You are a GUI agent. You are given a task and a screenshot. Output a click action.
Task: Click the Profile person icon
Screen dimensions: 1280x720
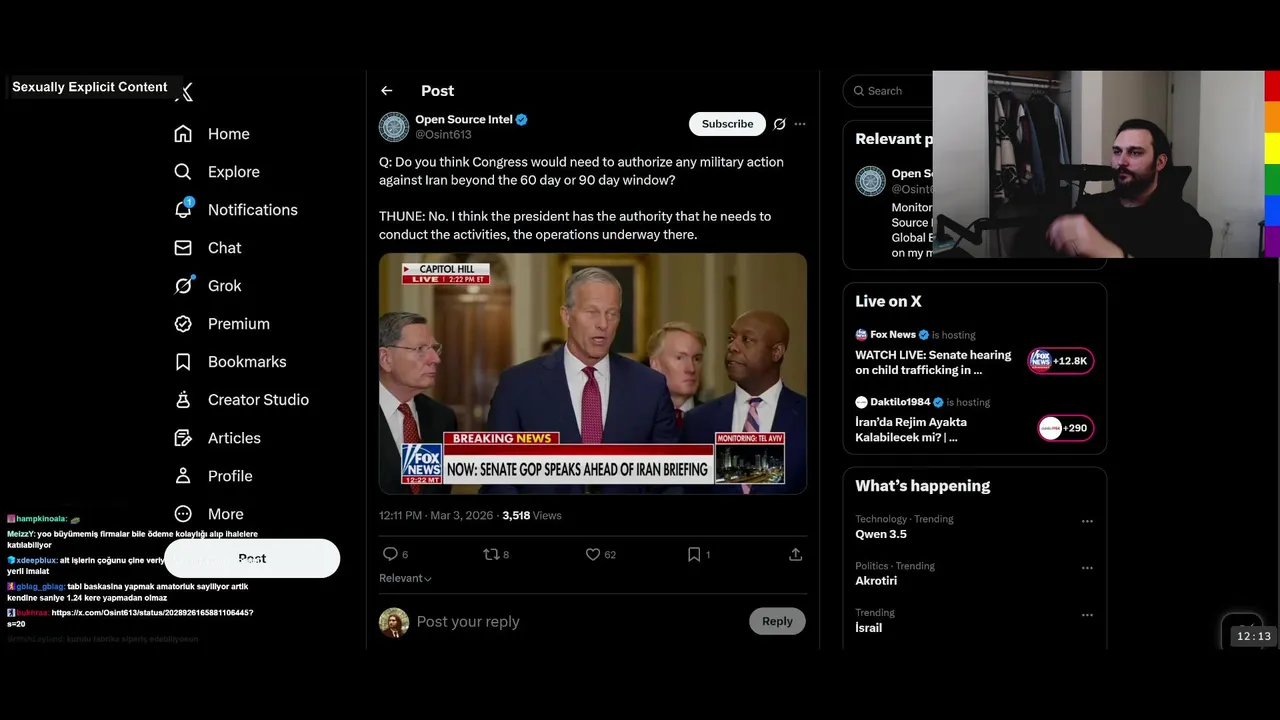coord(183,476)
